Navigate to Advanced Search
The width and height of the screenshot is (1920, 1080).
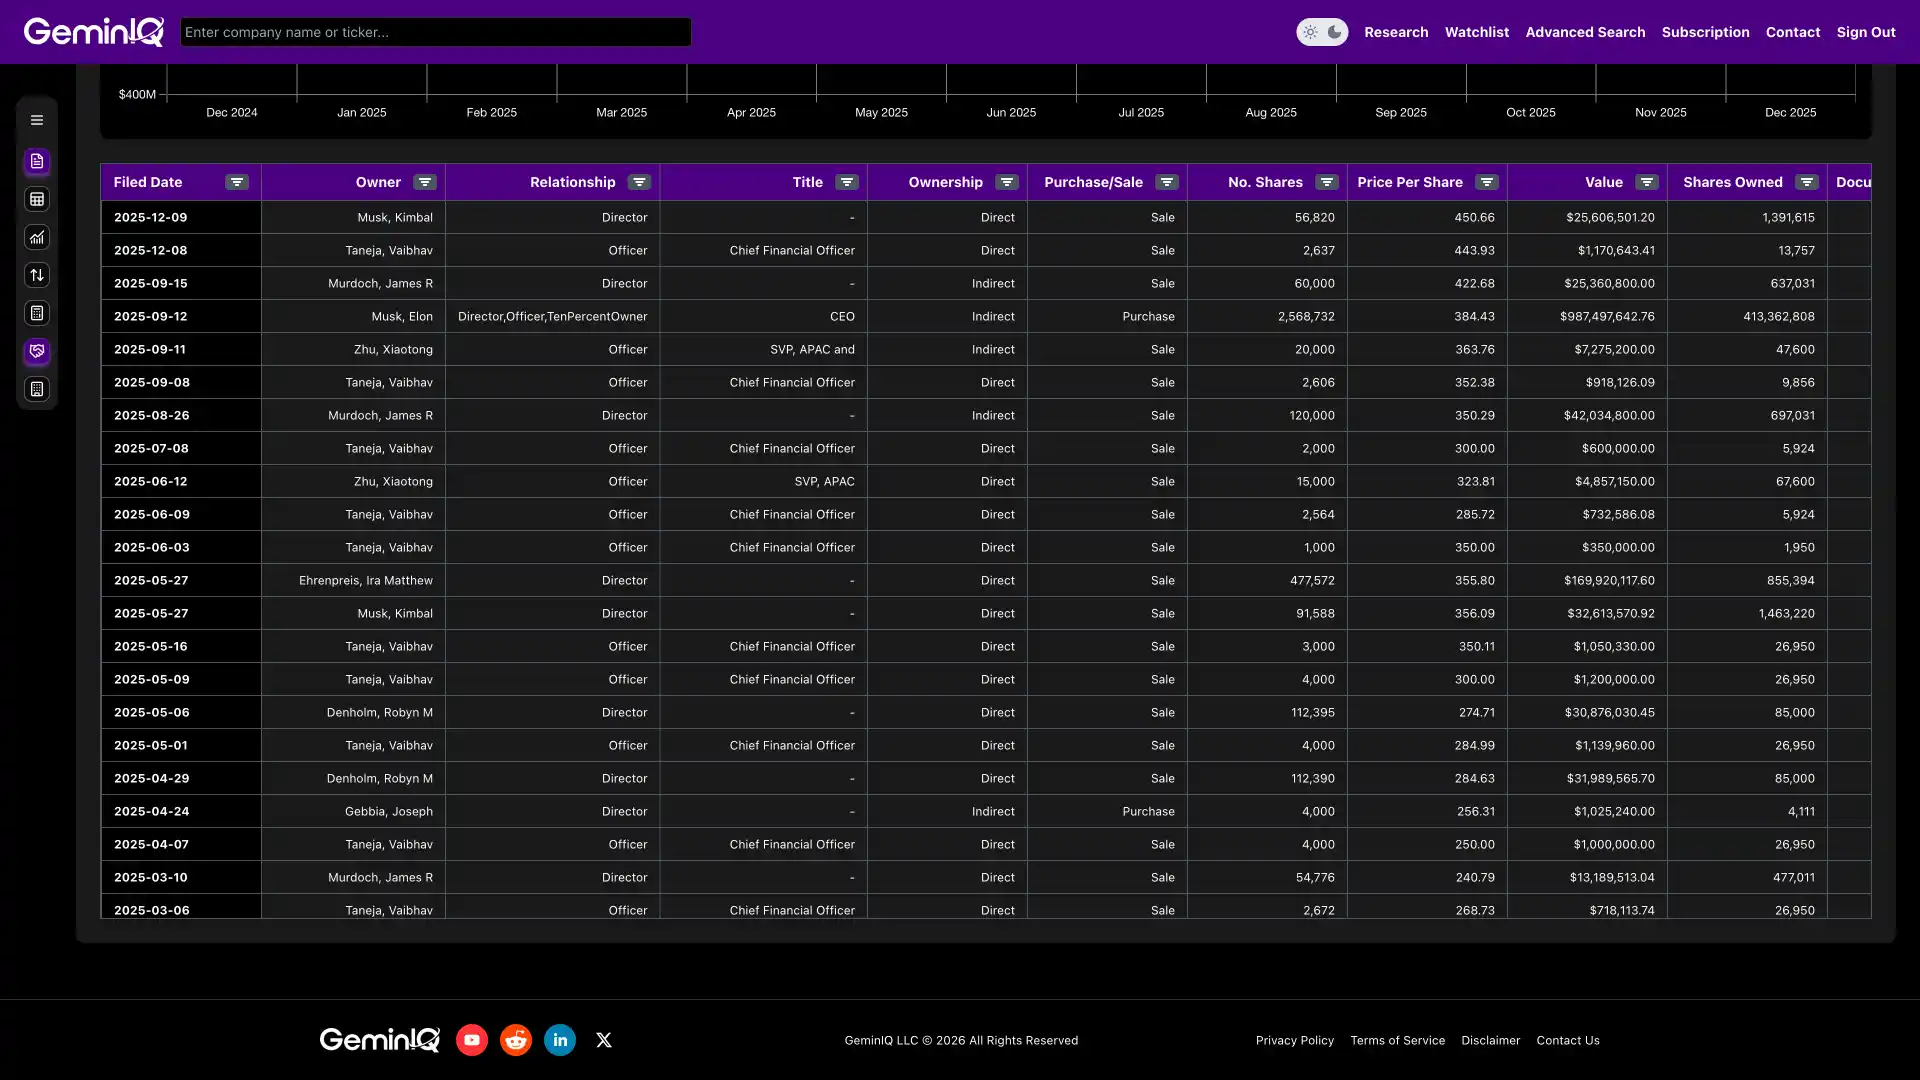1585,31
